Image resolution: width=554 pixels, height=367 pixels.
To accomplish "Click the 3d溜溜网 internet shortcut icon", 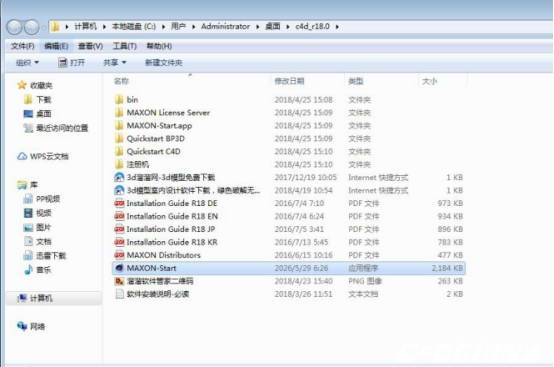I will click(x=119, y=177).
